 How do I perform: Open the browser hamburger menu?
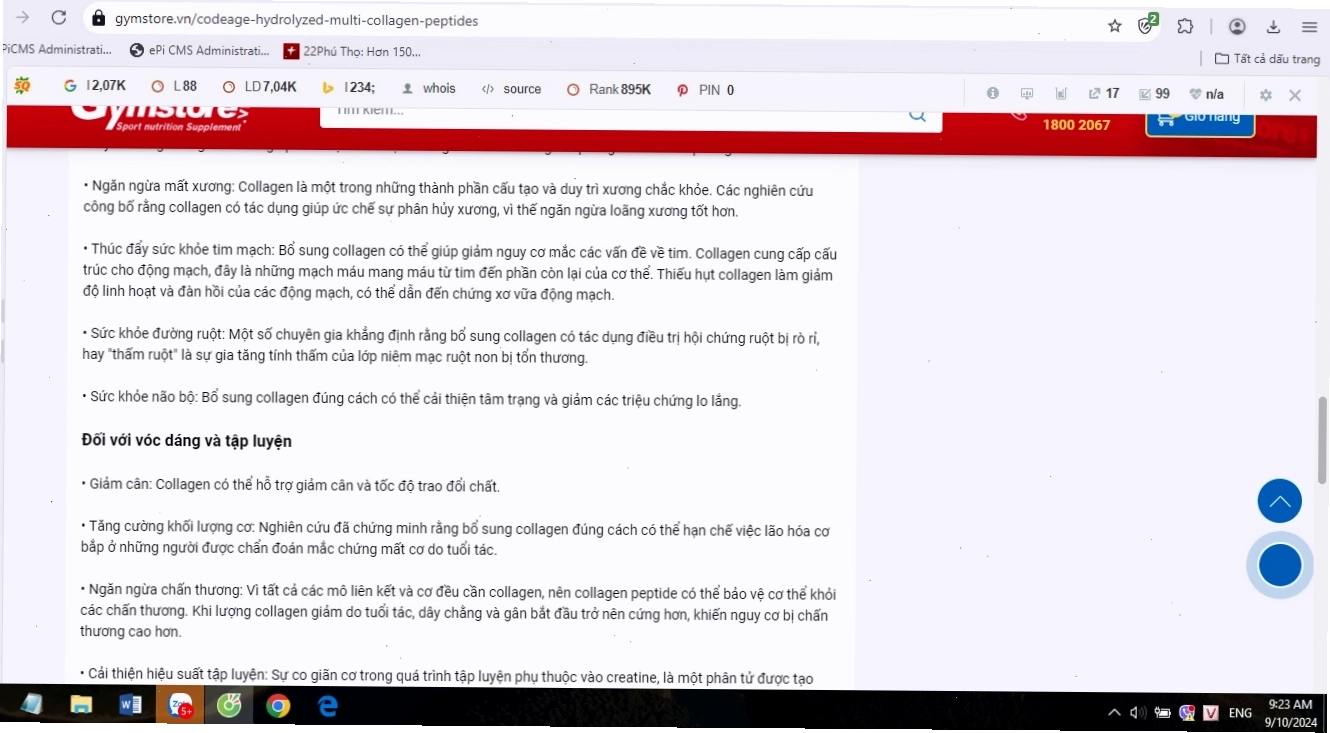tap(1309, 26)
